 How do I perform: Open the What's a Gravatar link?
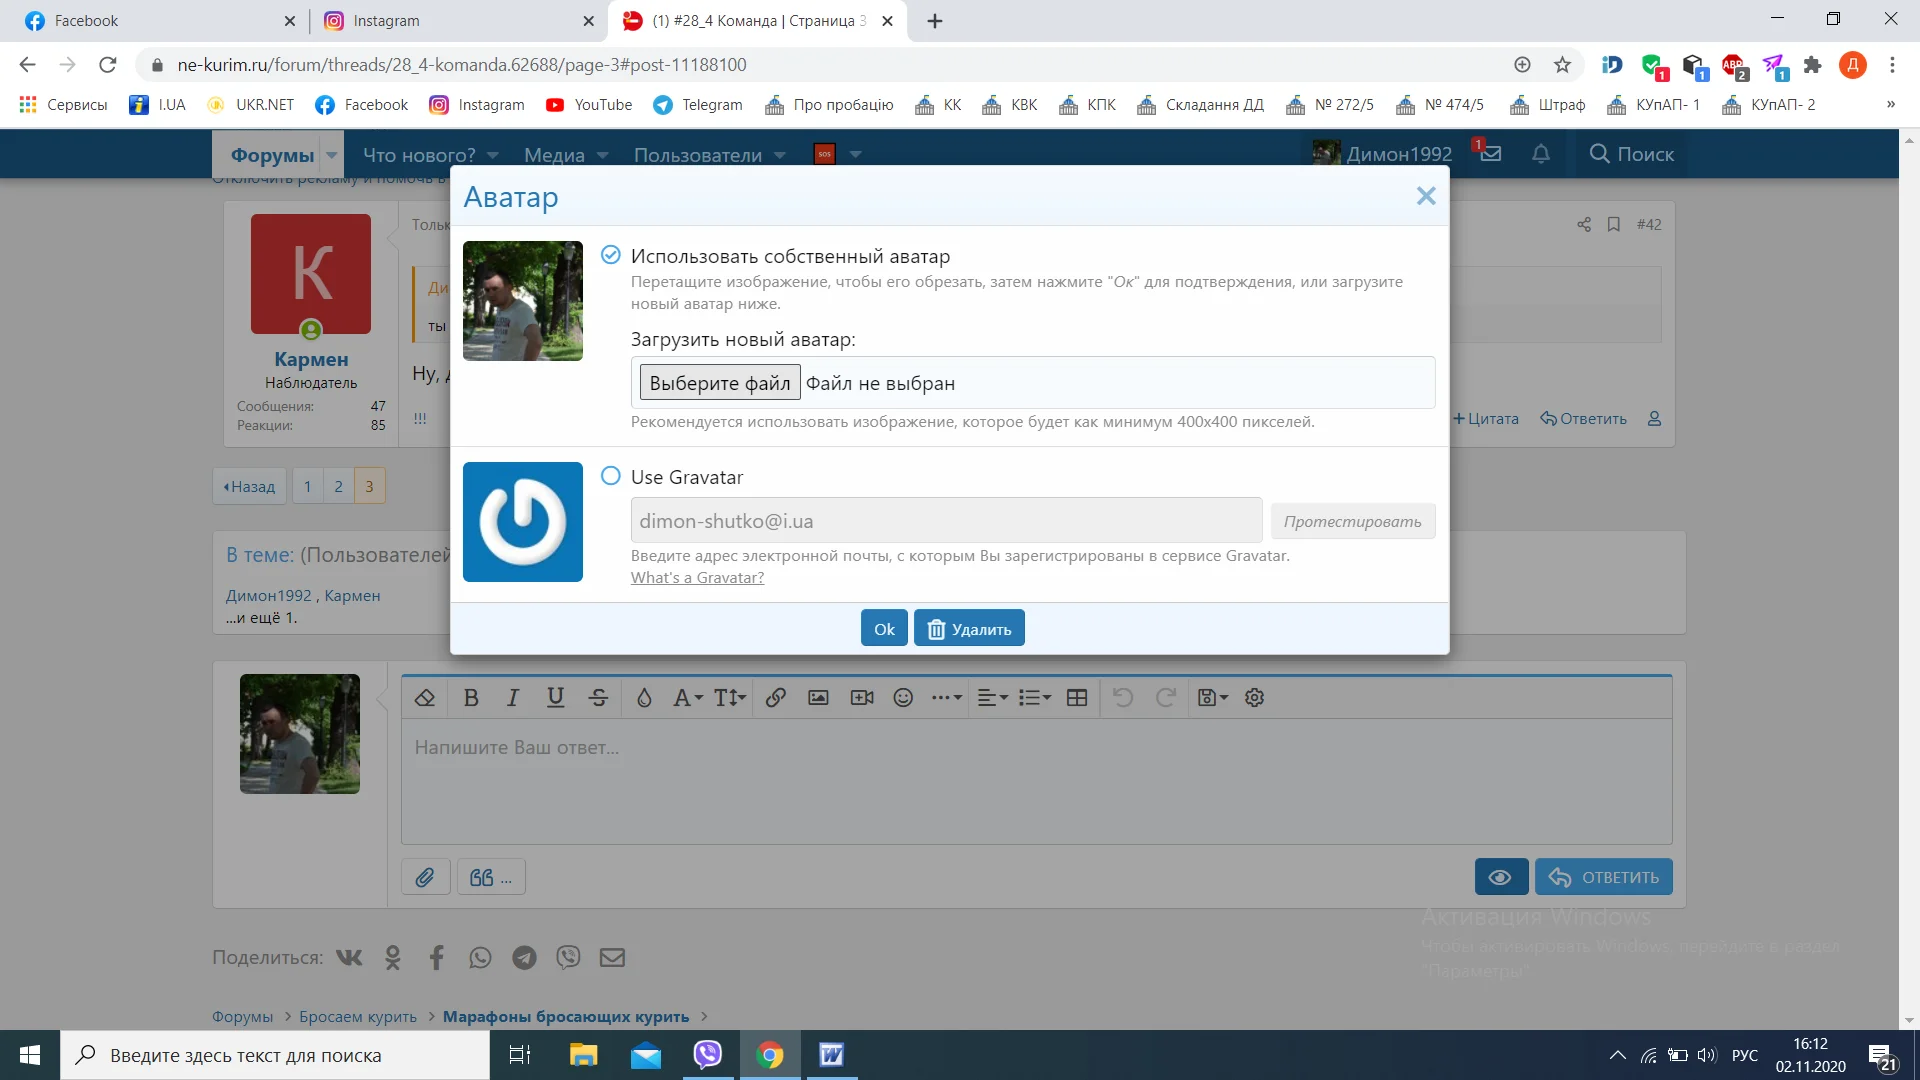coord(697,577)
